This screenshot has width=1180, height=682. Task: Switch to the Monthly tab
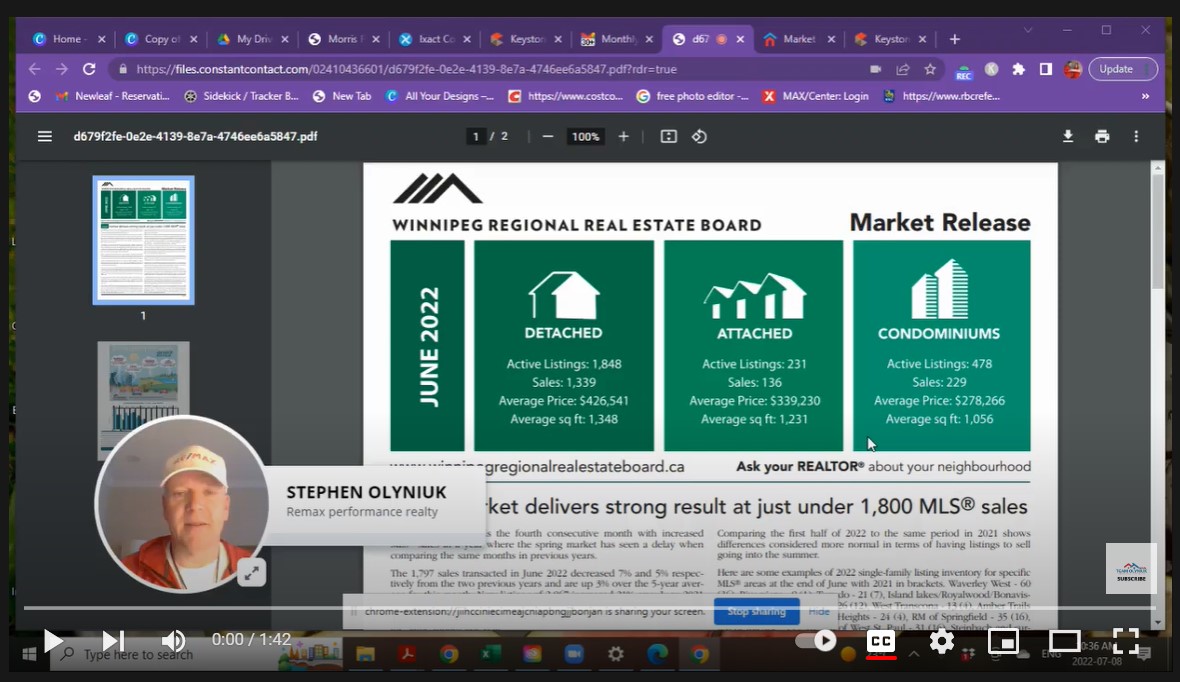click(x=617, y=39)
